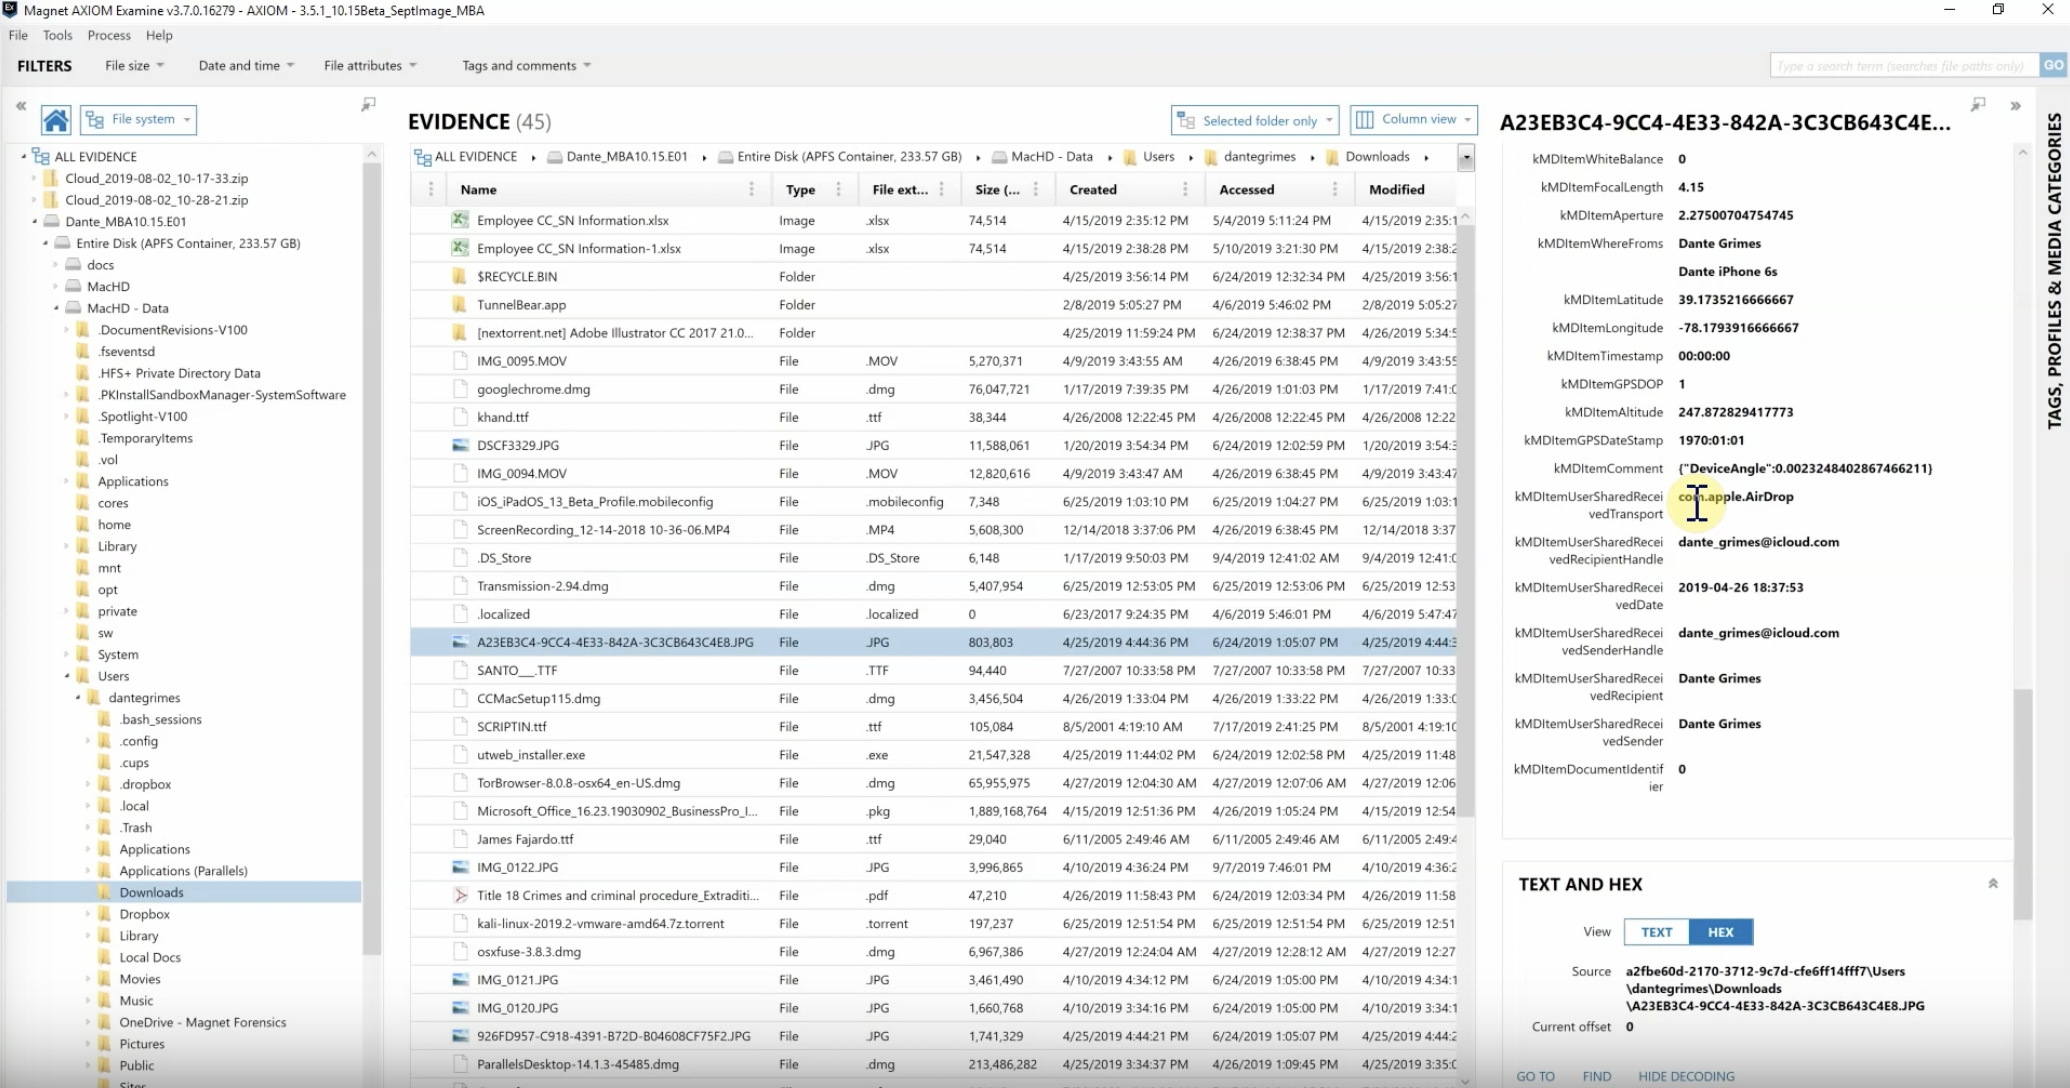This screenshot has height=1088, width=2070.
Task: Open the File attributes filter dropdown
Action: point(370,65)
